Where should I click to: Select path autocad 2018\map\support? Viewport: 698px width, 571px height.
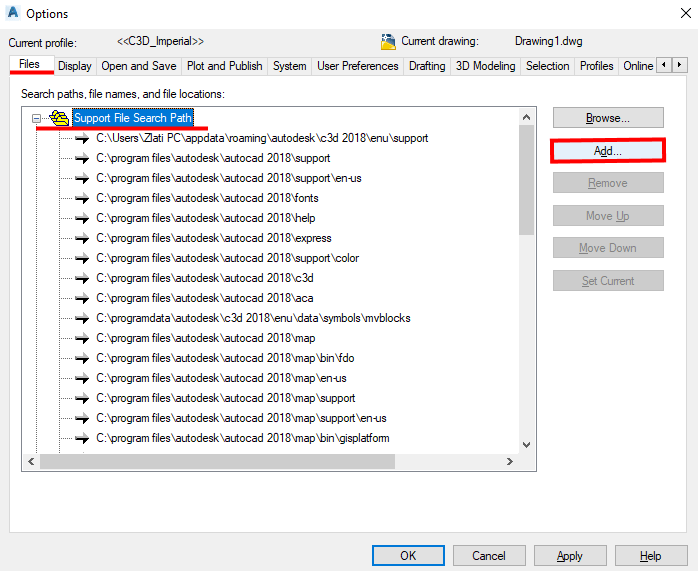226,399
